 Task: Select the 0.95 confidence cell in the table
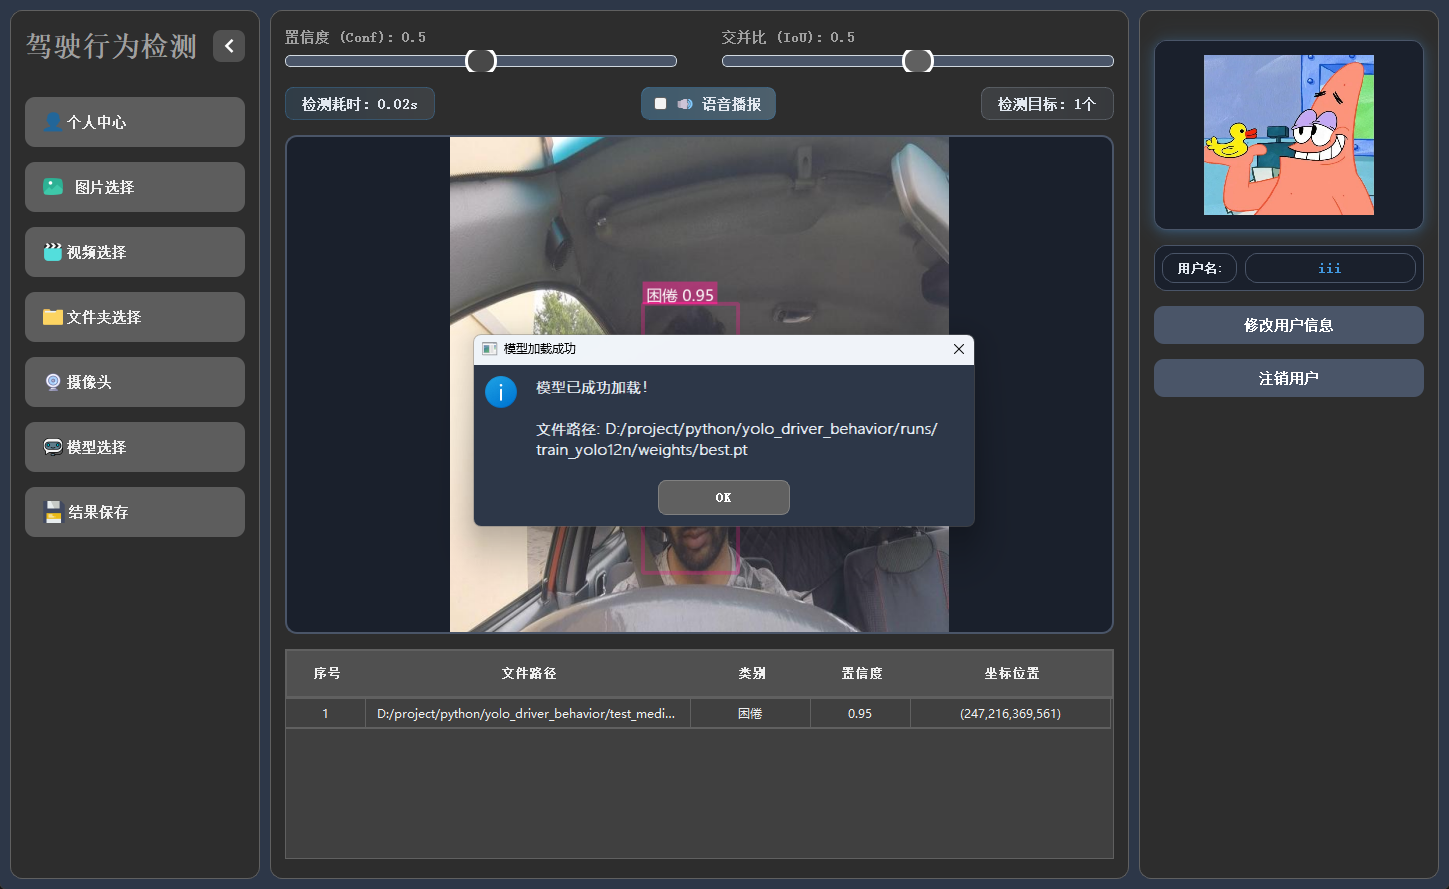[860, 714]
